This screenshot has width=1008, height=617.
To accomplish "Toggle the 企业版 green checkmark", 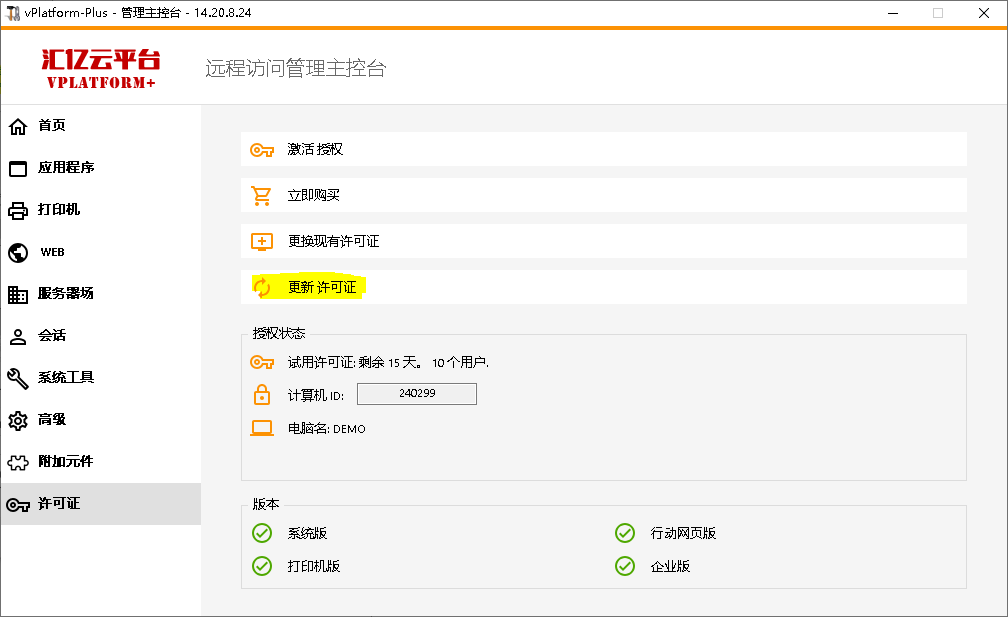I will [625, 566].
